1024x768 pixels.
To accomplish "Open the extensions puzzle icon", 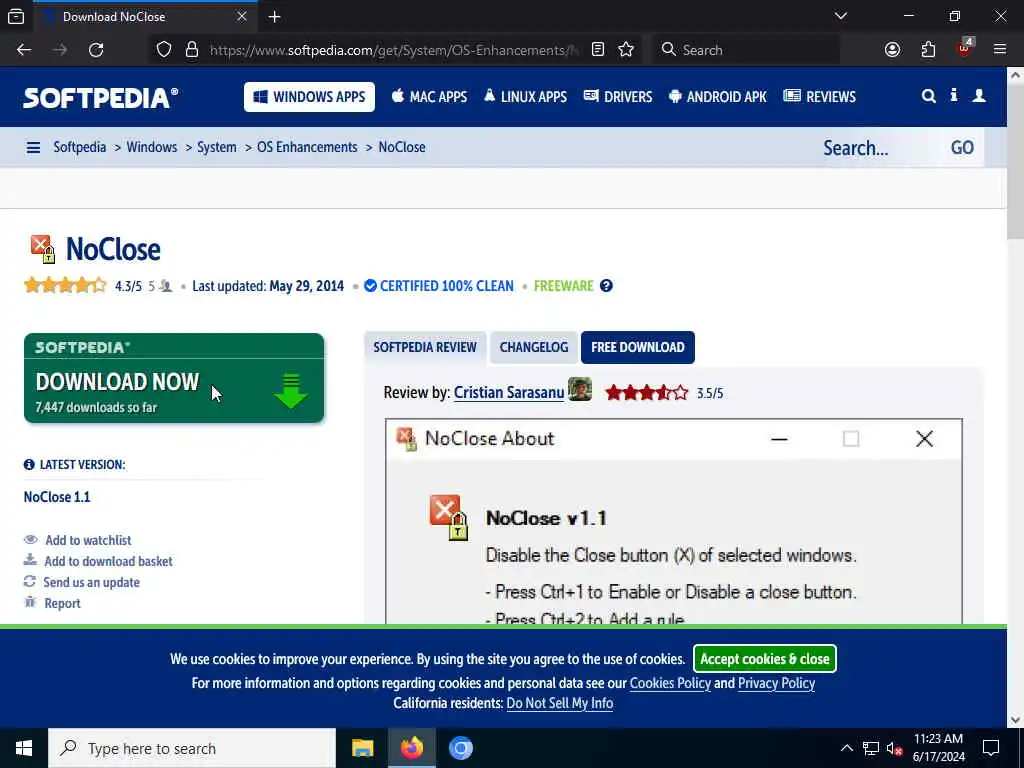I will click(x=928, y=50).
